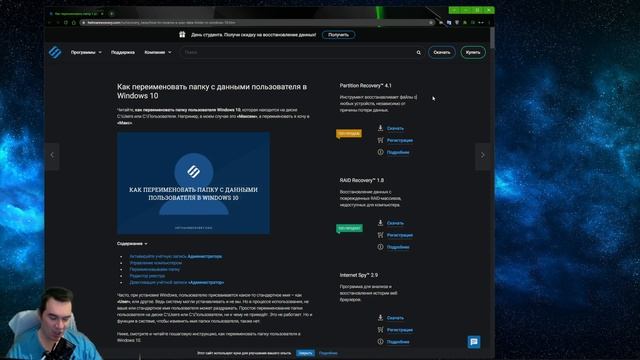The width and height of the screenshot is (640, 360).
Task: Click the search magnifier icon
Action: (418, 52)
